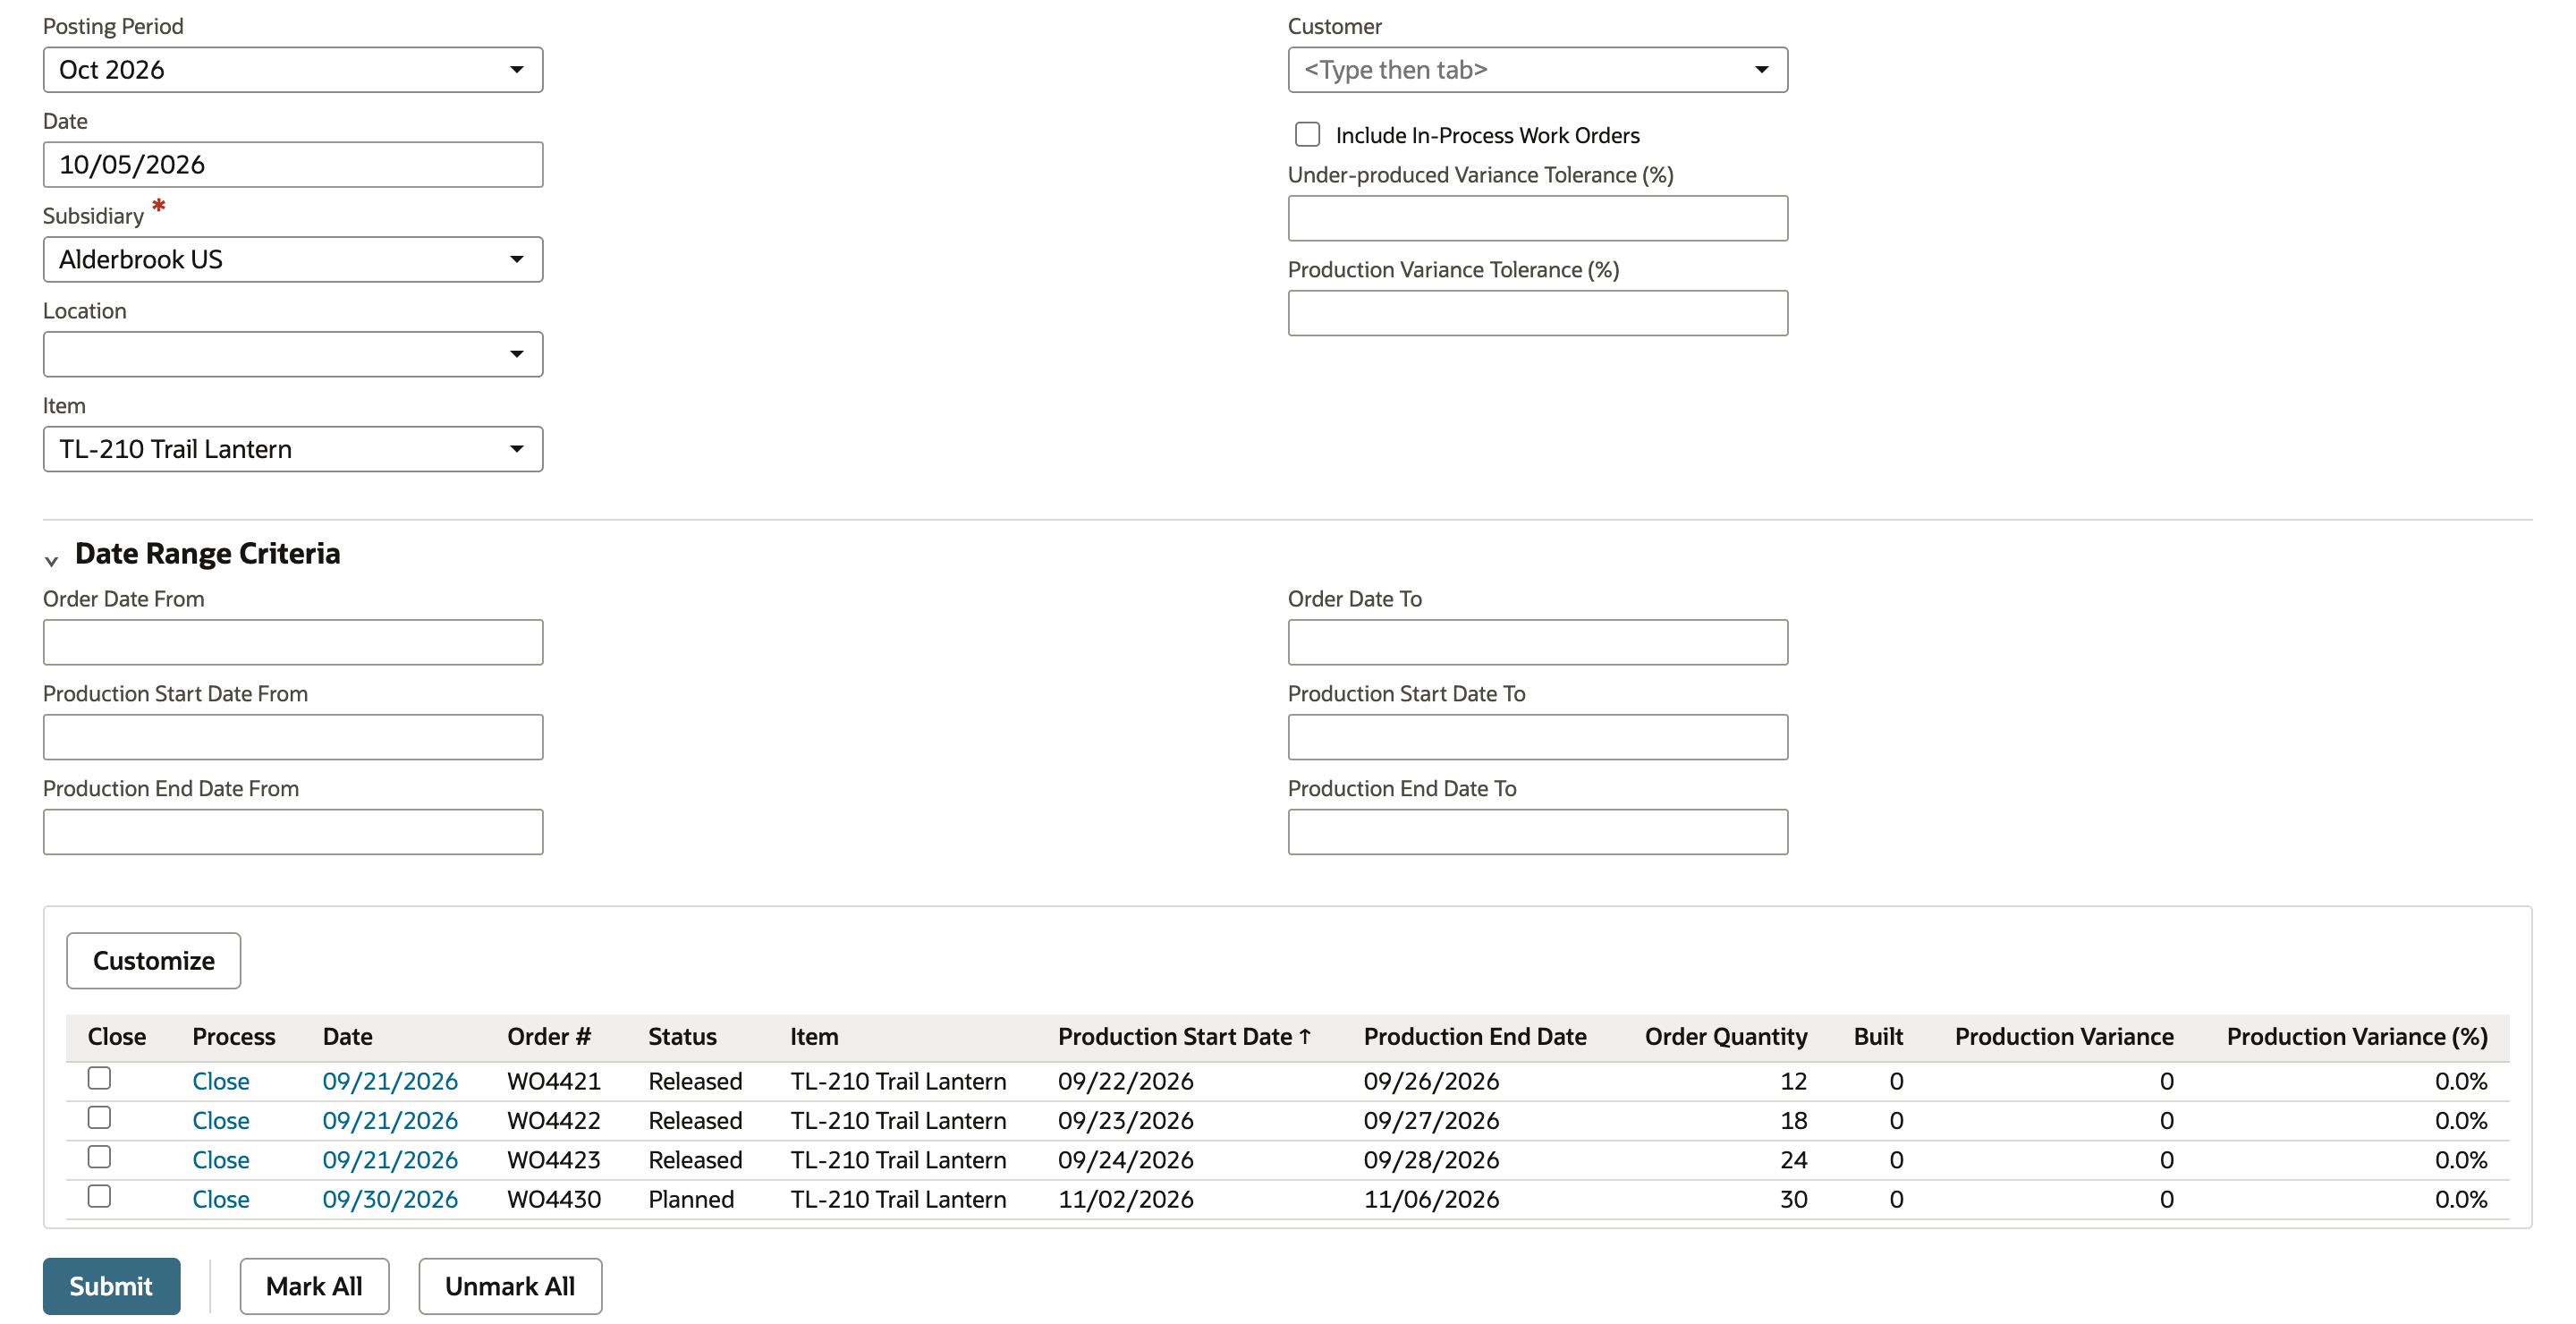
Task: Open the Subsidiary dropdown Alderbrook US
Action: click(x=292, y=260)
